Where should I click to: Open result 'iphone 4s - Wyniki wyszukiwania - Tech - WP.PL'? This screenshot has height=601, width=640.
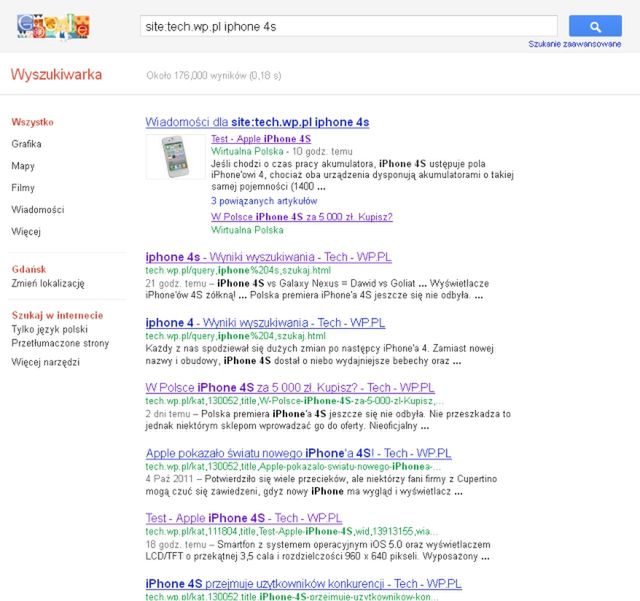(x=269, y=257)
